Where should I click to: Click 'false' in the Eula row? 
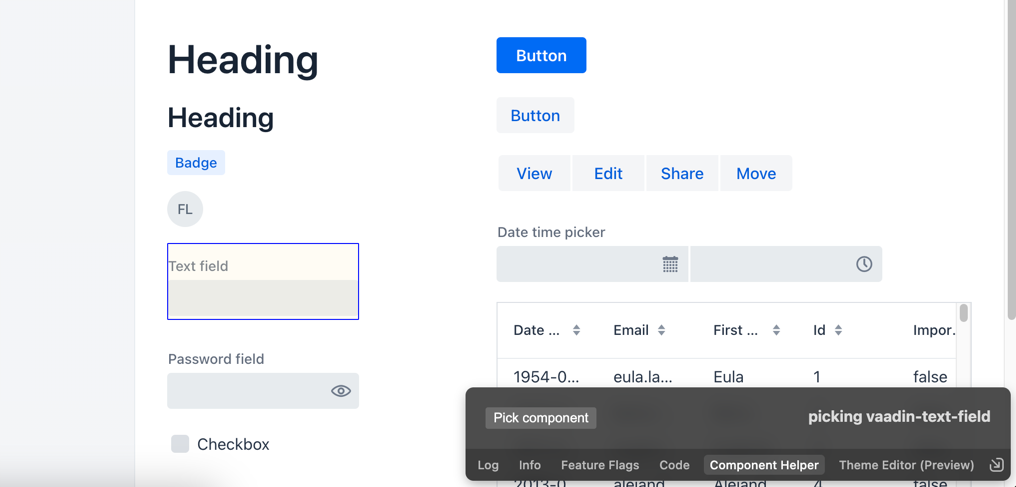point(930,377)
